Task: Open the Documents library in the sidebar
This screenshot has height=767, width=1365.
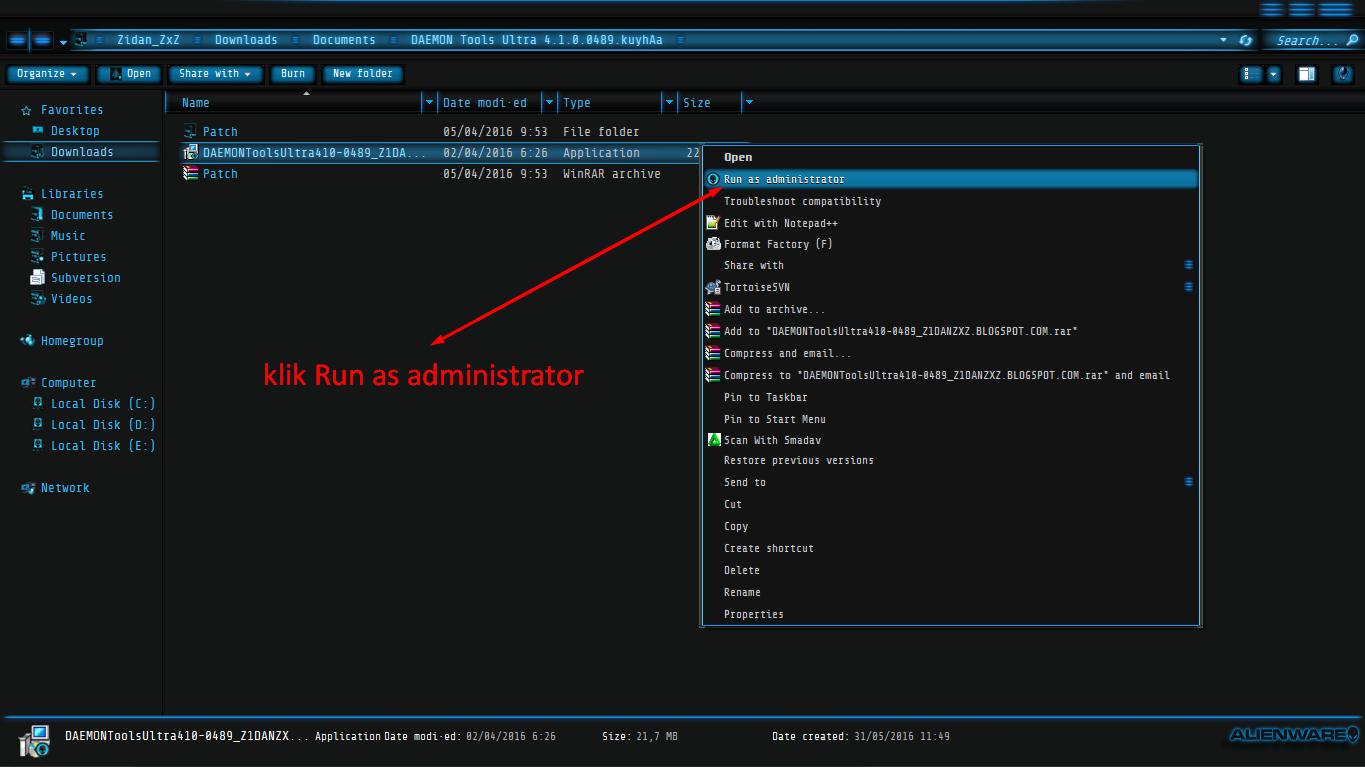Action: pyautogui.click(x=82, y=215)
